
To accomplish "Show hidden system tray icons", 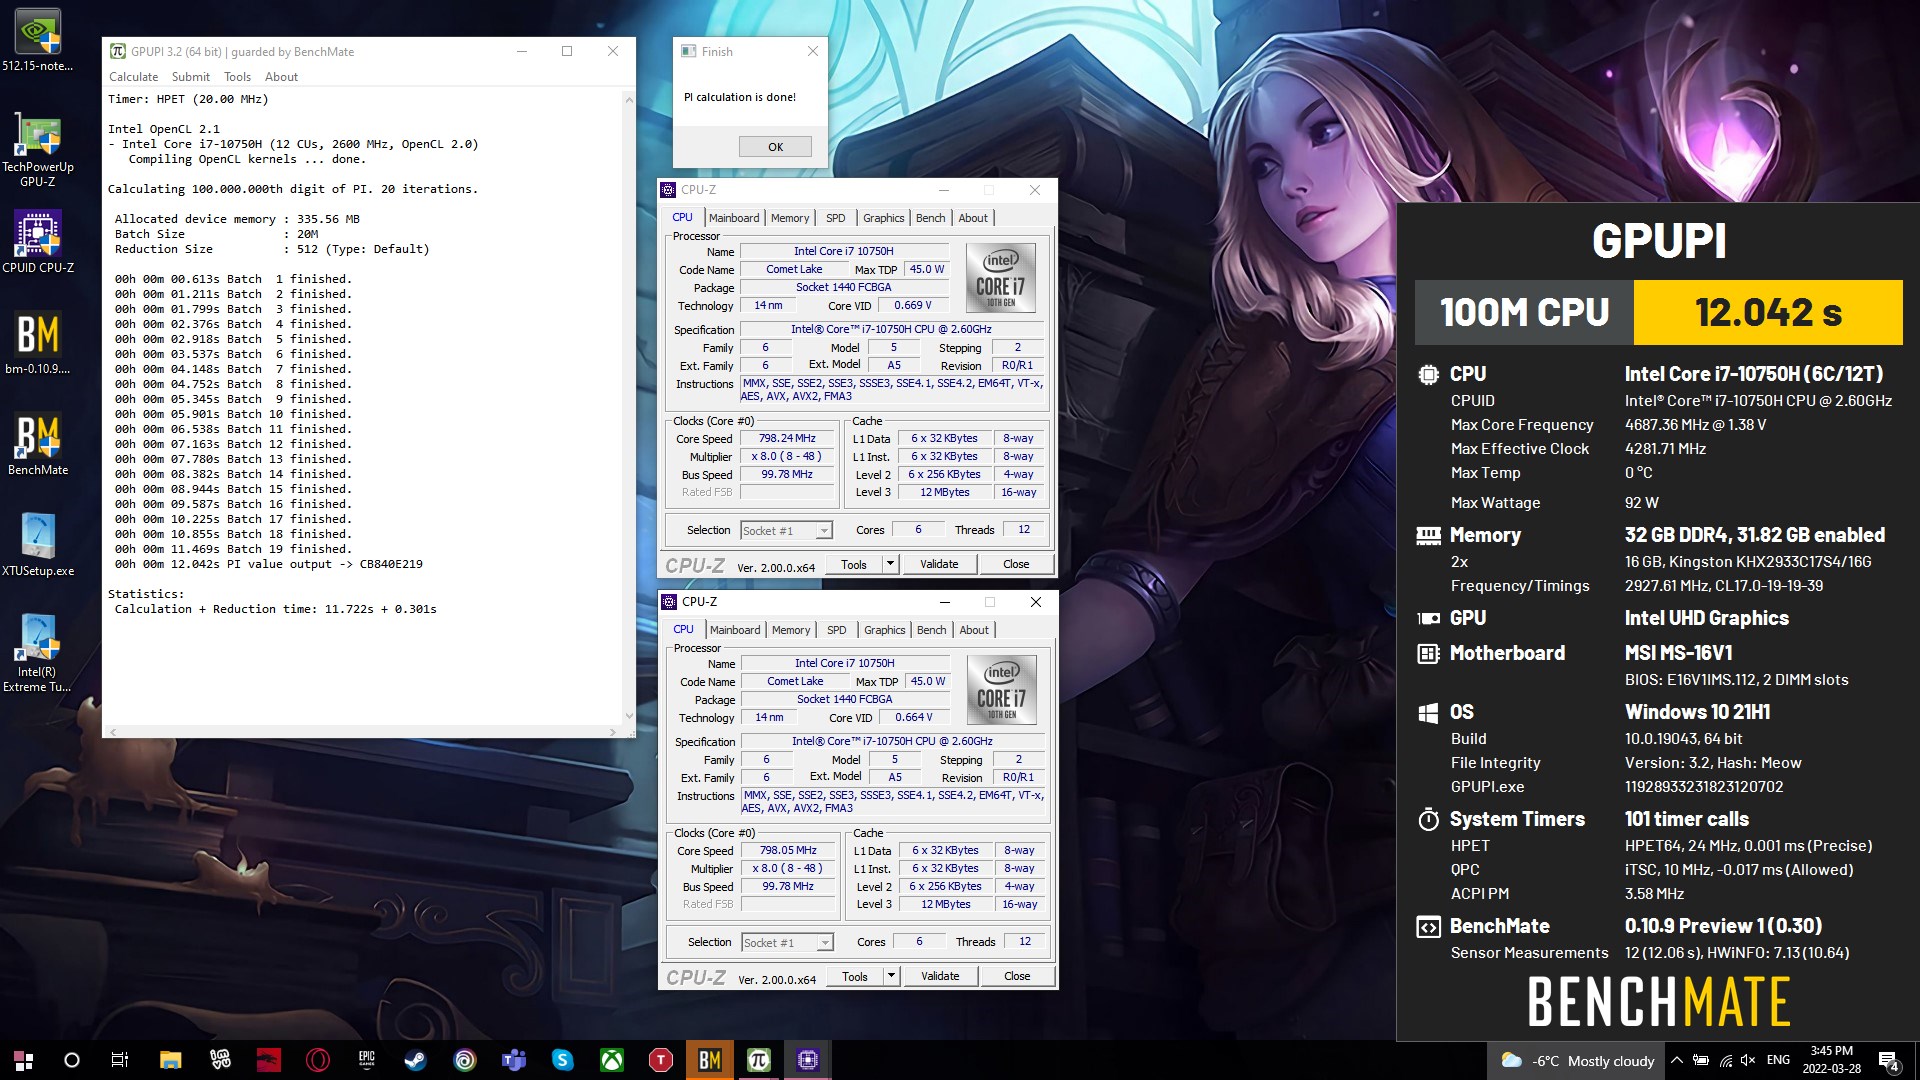I will 1677,1060.
